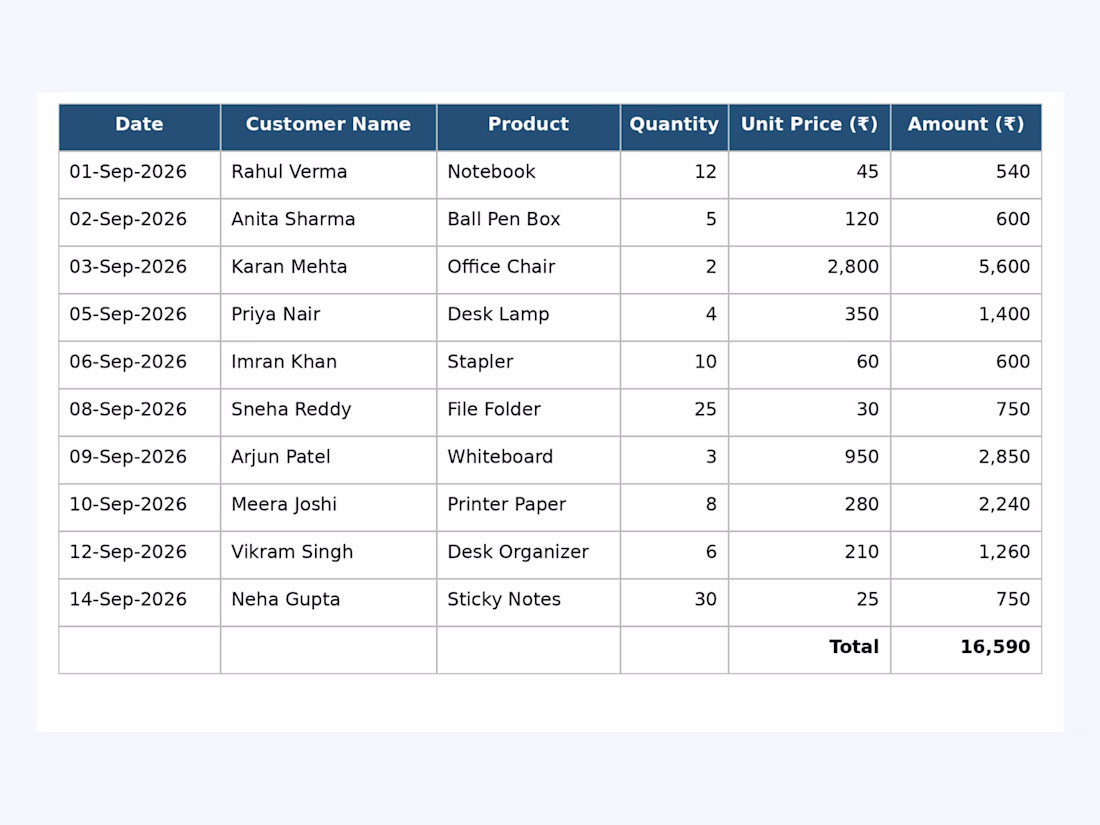
Task: Select the 14-Sep-2026 date cell
Action: pyautogui.click(x=140, y=603)
